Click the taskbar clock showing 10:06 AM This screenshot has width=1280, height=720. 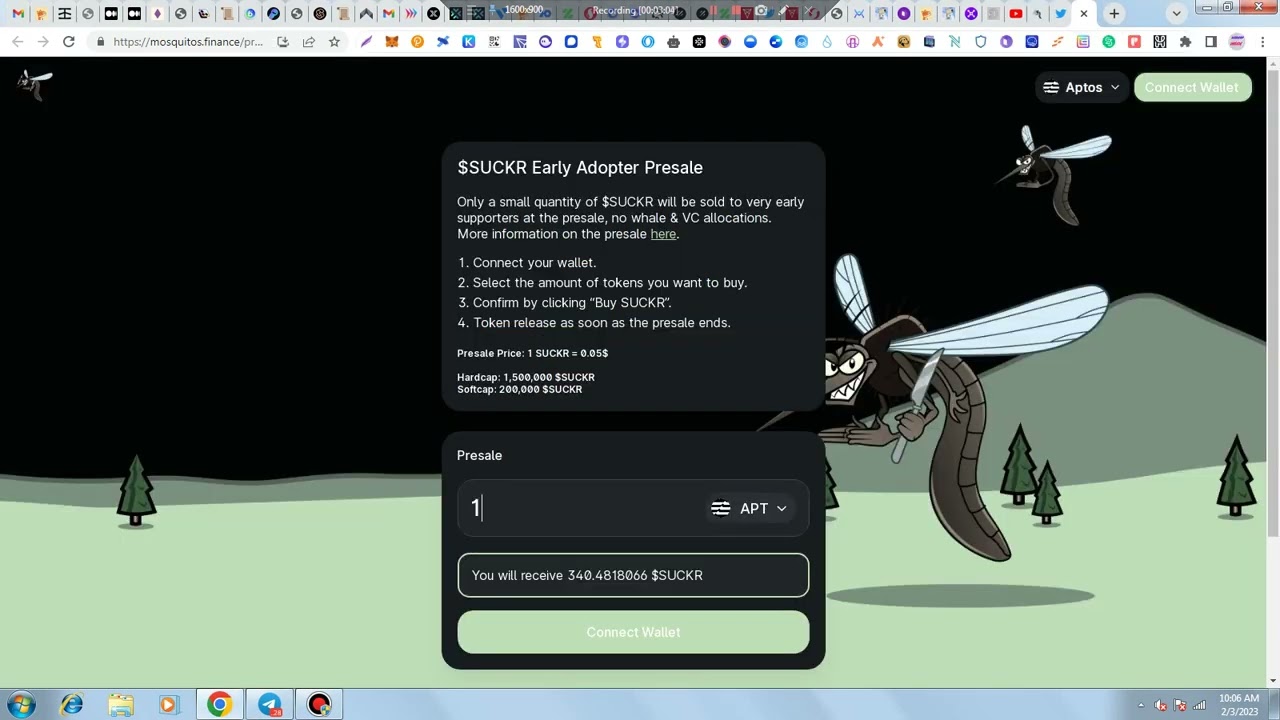pos(1238,705)
